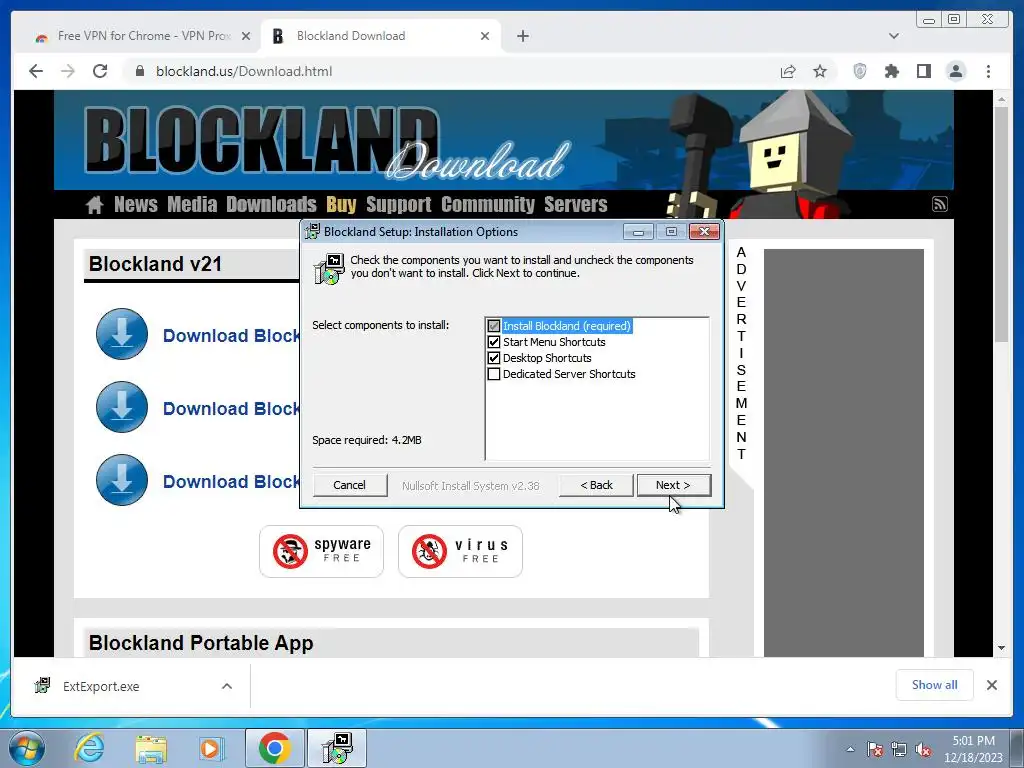Open Chrome's three-dot menu
This screenshot has height=768, width=1024.
[x=988, y=71]
